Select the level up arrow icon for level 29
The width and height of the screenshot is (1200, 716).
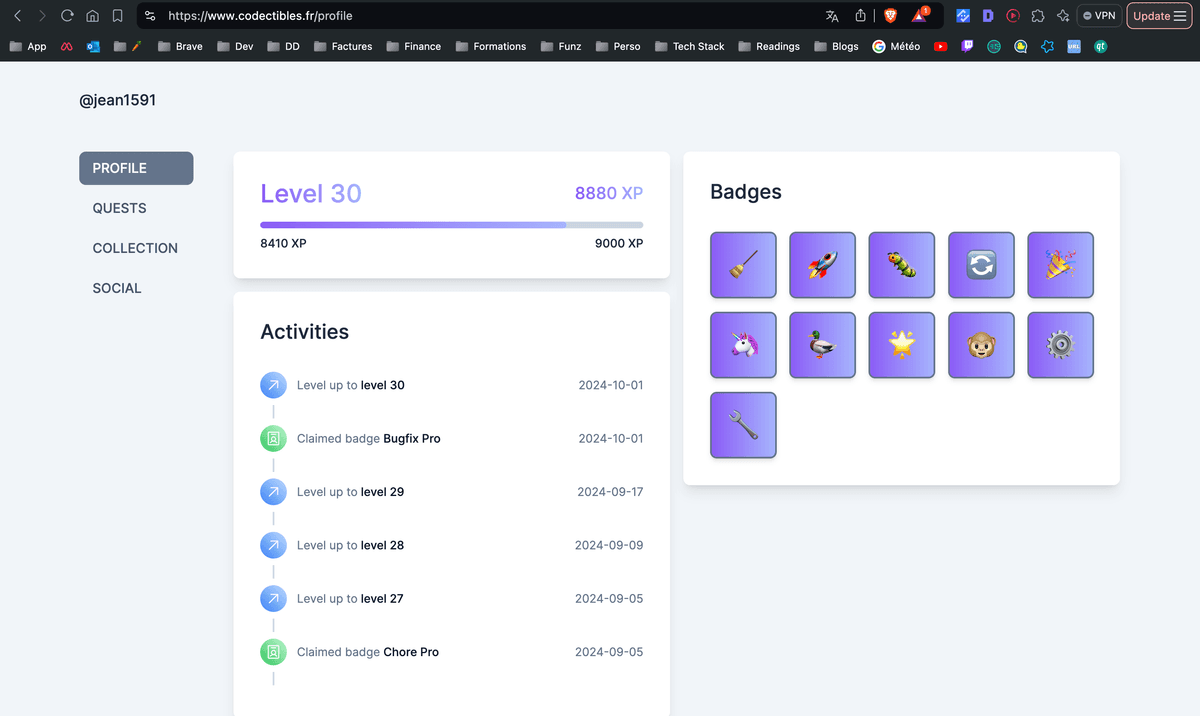pyautogui.click(x=273, y=491)
